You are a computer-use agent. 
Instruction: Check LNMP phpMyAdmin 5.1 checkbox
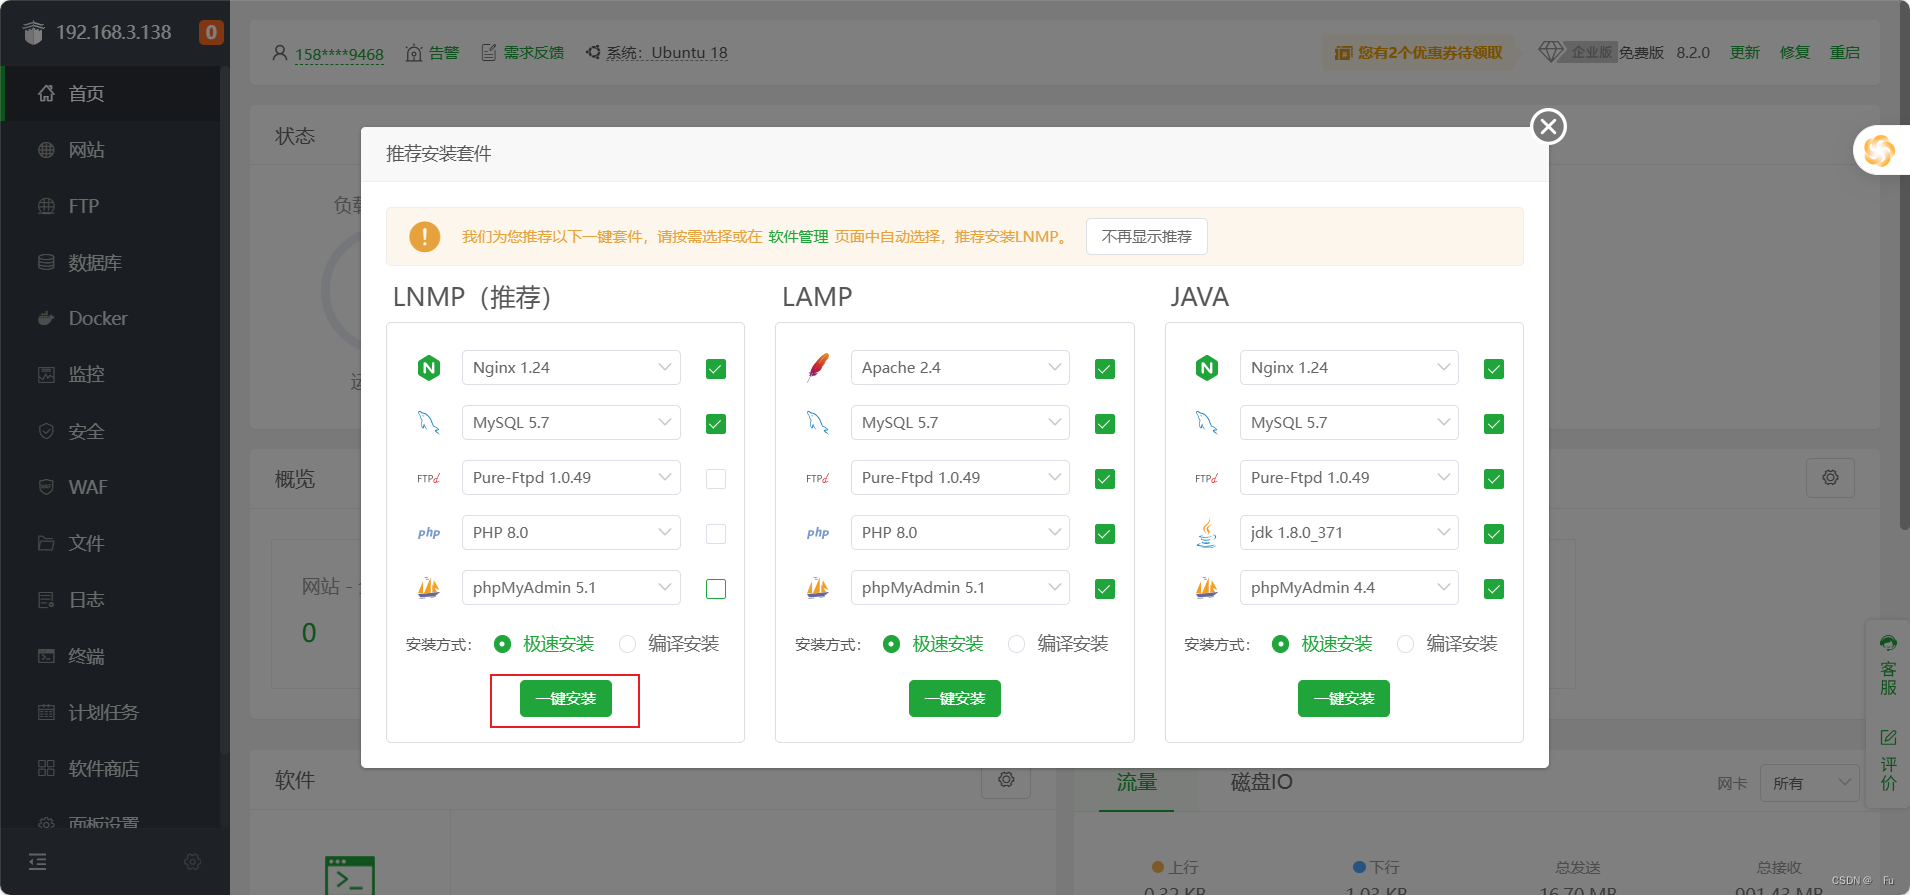click(x=716, y=589)
